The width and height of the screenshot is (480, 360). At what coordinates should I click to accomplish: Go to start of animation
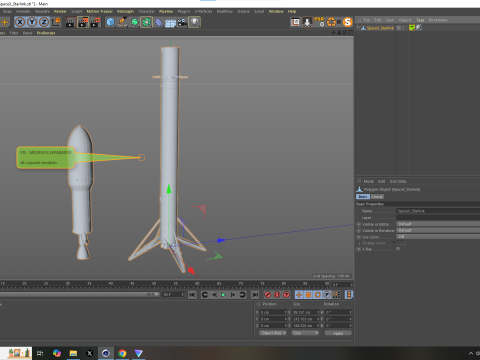pos(192,295)
